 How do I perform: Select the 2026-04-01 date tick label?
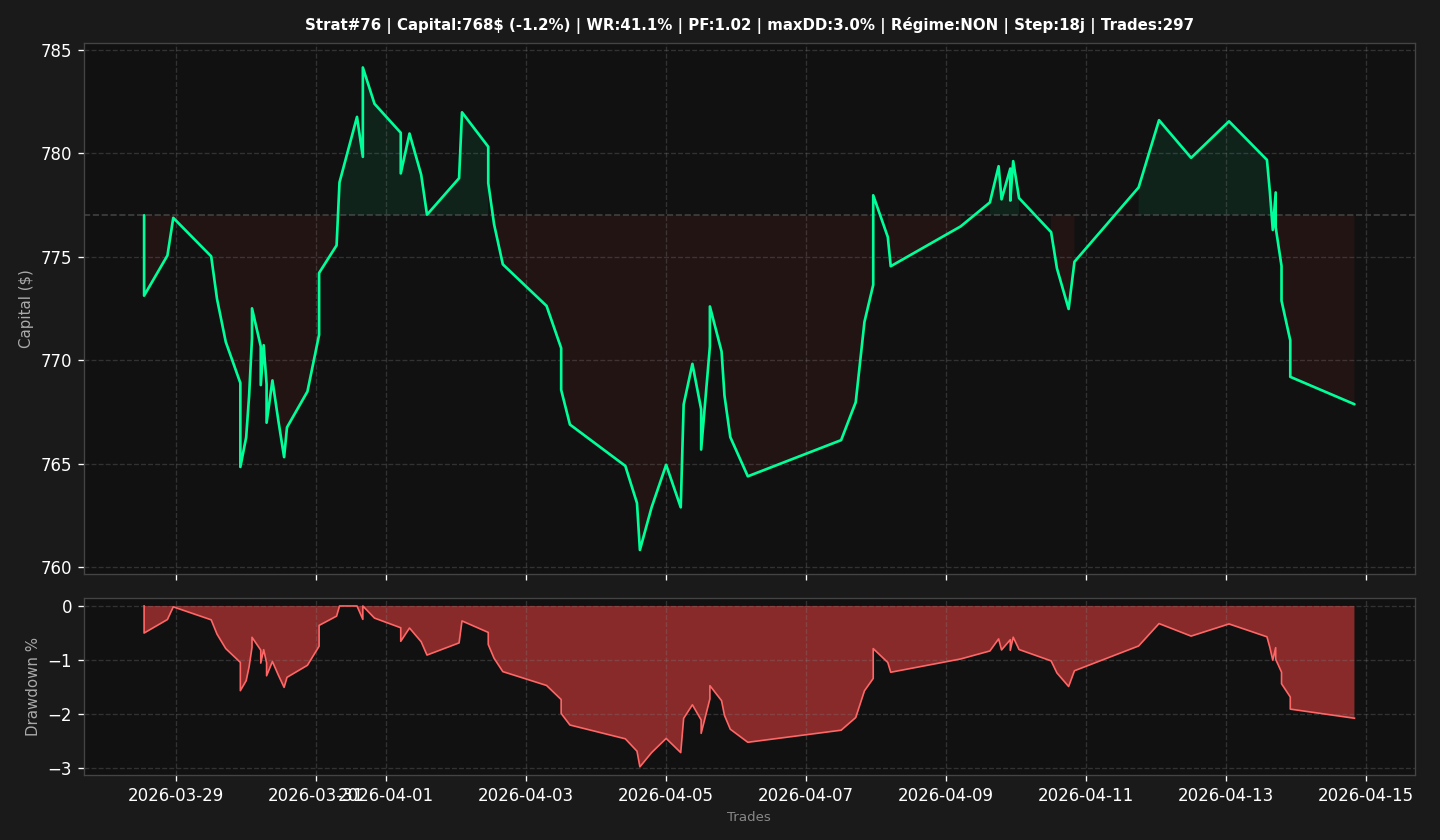[x=386, y=795]
